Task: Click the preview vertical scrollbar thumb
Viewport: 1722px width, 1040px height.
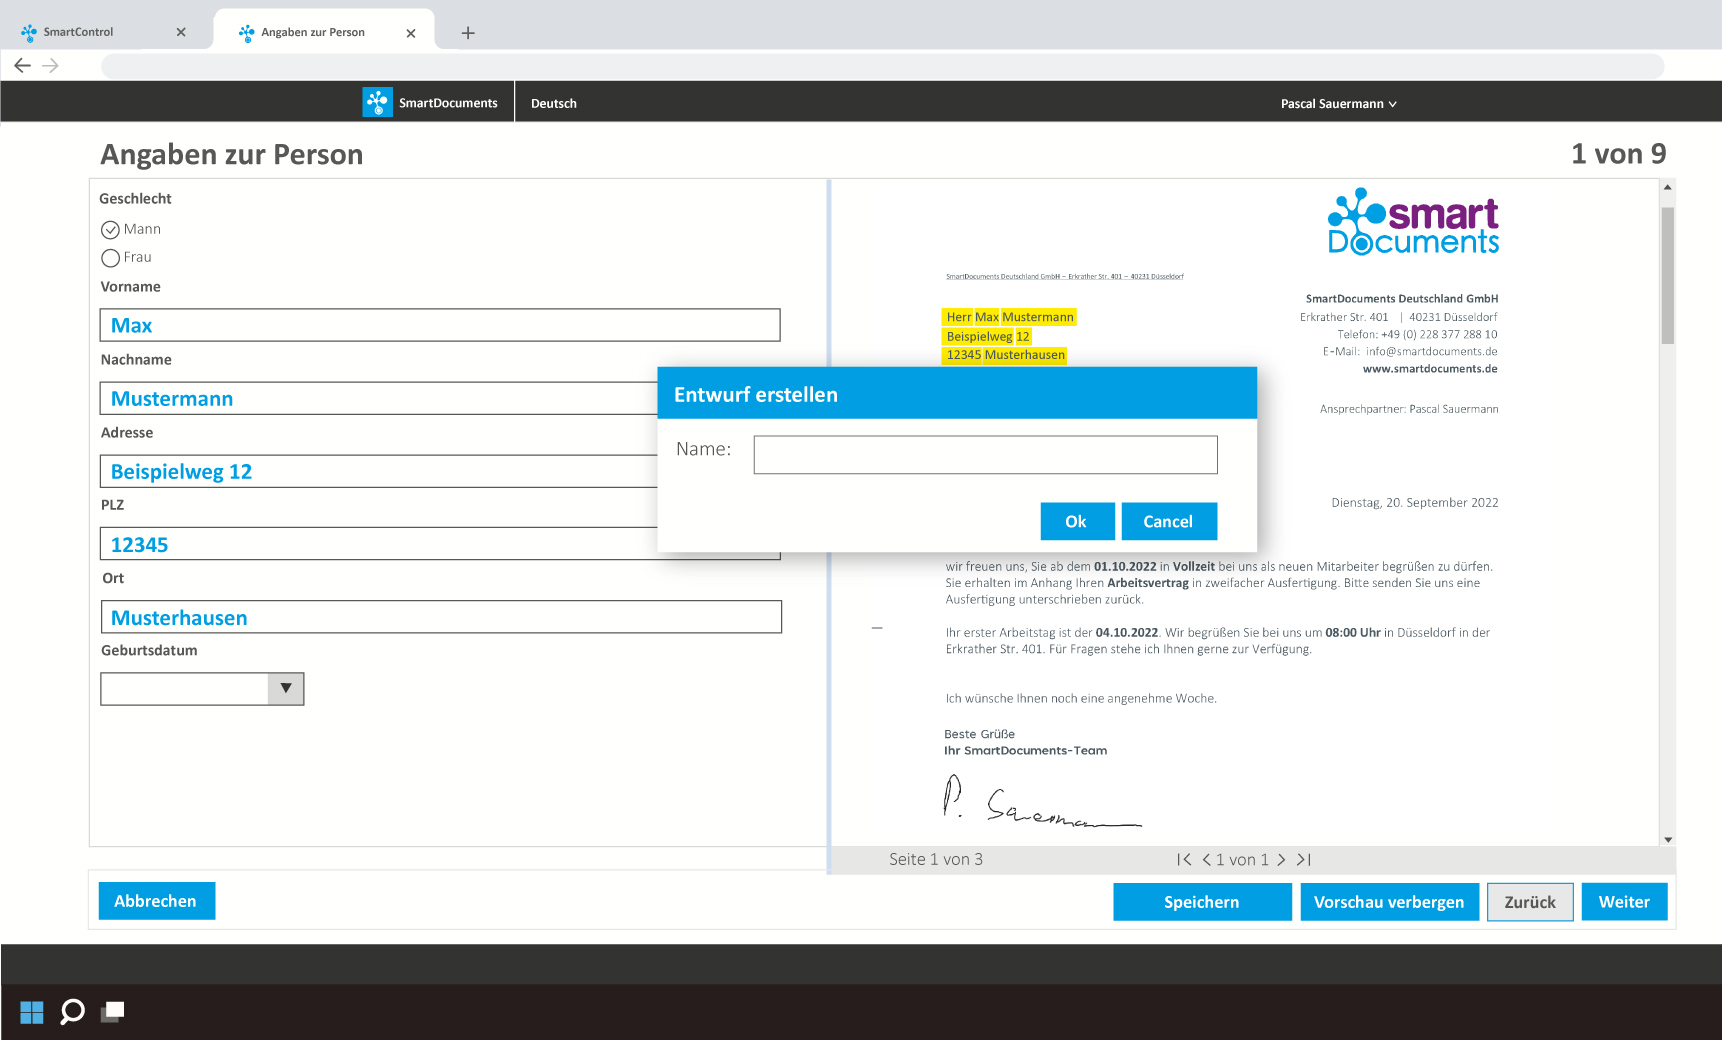Action: tap(1667, 275)
